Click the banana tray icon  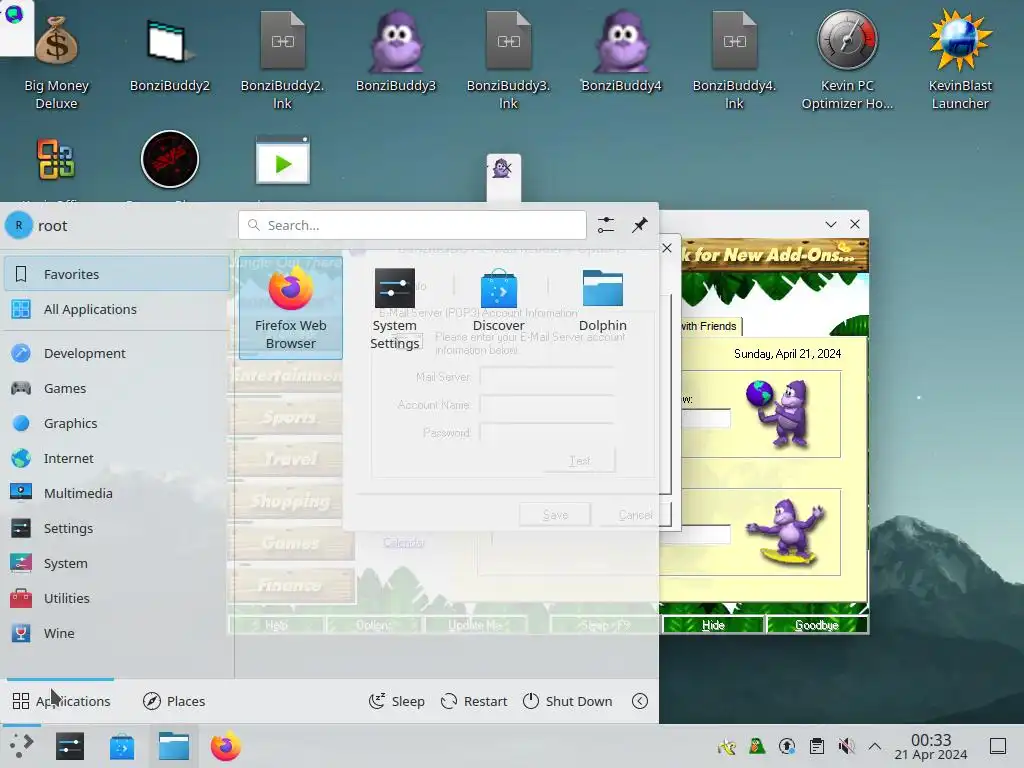pyautogui.click(x=727, y=746)
